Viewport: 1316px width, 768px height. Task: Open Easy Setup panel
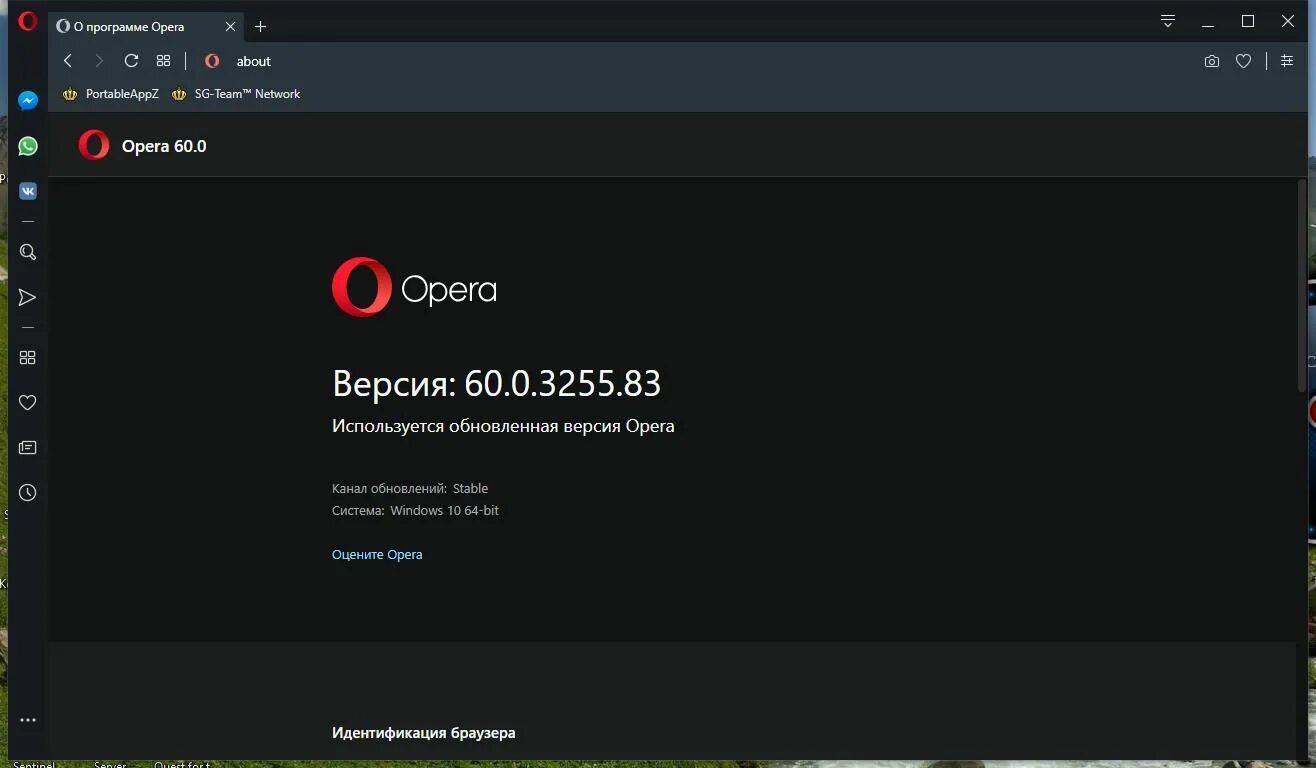(x=1287, y=61)
